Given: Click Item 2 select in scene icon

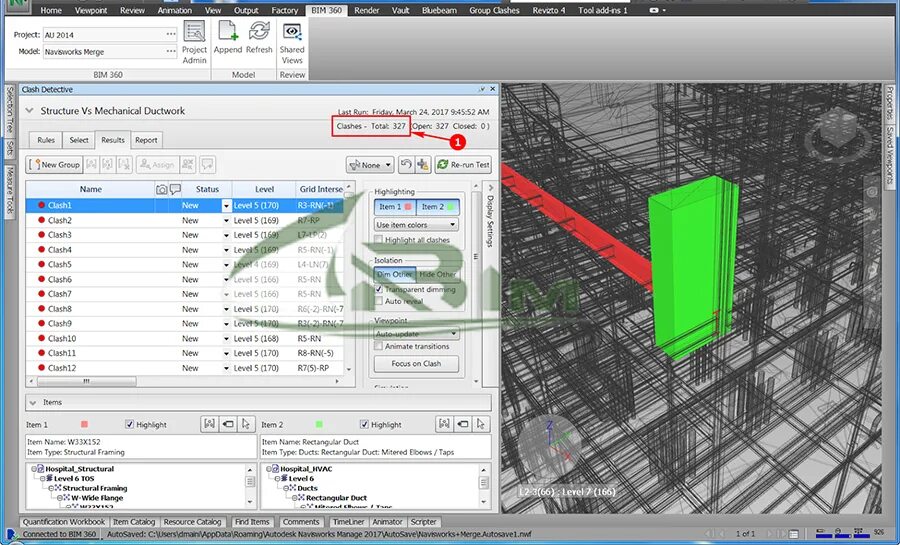Looking at the screenshot, I should 480,424.
